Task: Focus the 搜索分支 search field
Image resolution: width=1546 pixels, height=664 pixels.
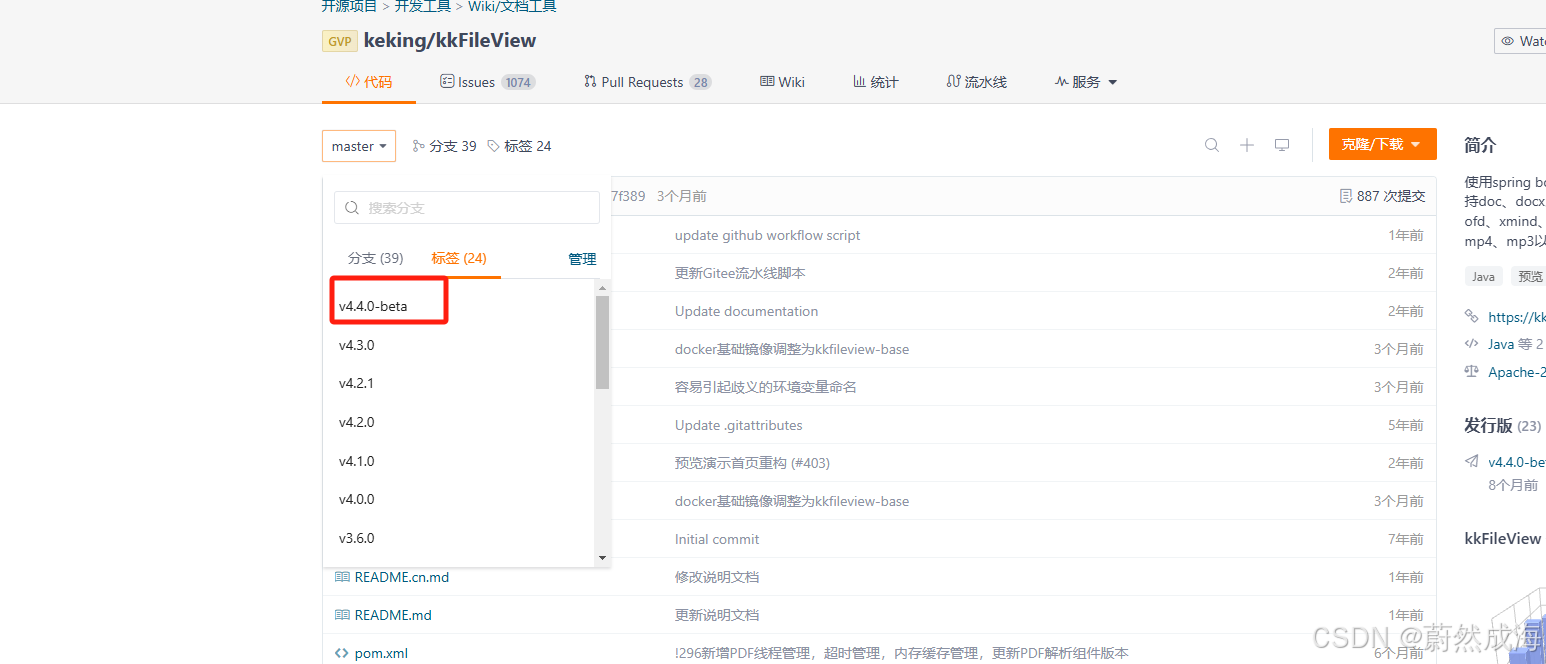Action: tap(467, 208)
